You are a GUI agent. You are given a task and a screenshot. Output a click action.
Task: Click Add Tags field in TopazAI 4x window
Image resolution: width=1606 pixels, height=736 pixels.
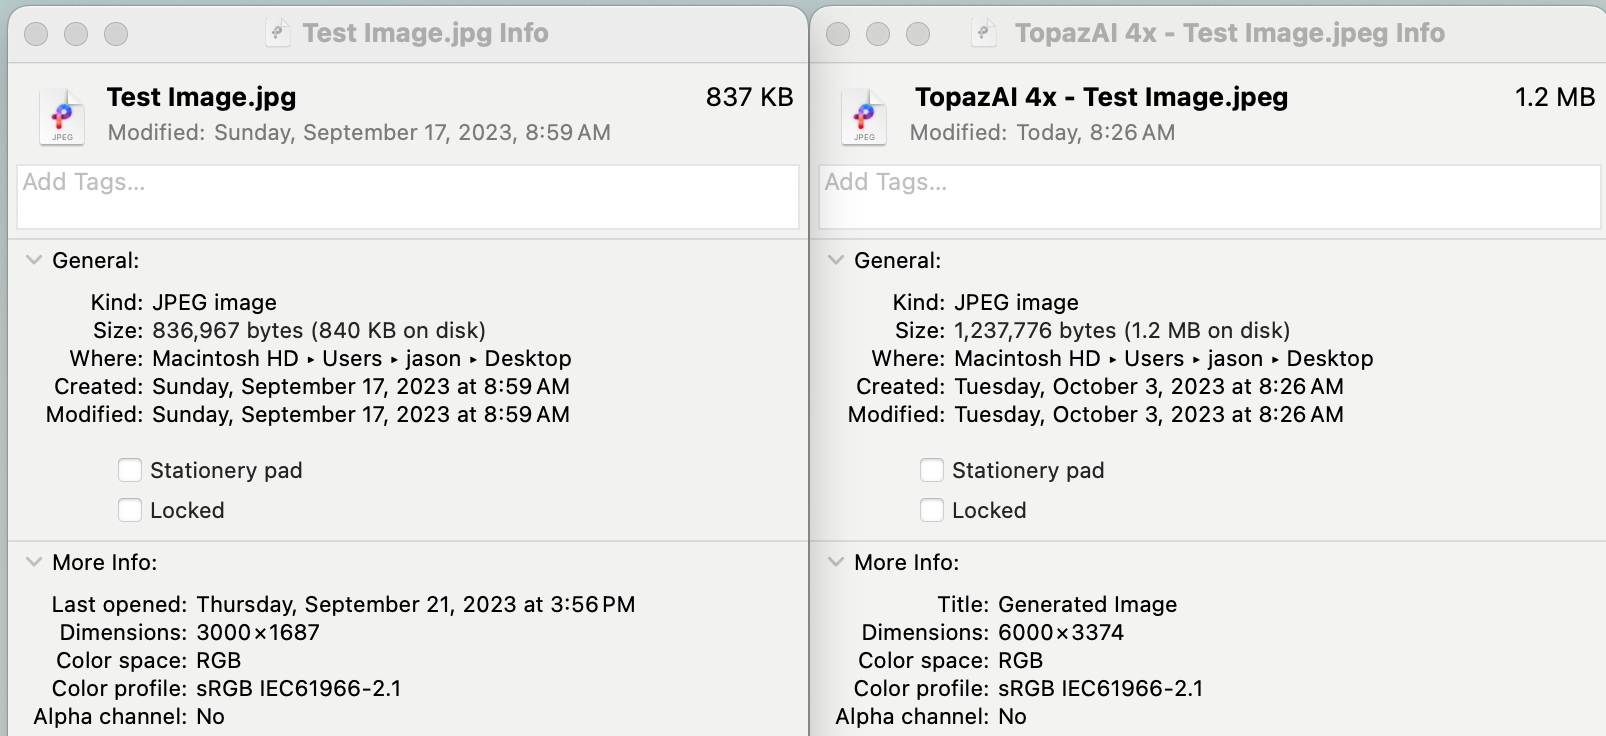[1210, 196]
